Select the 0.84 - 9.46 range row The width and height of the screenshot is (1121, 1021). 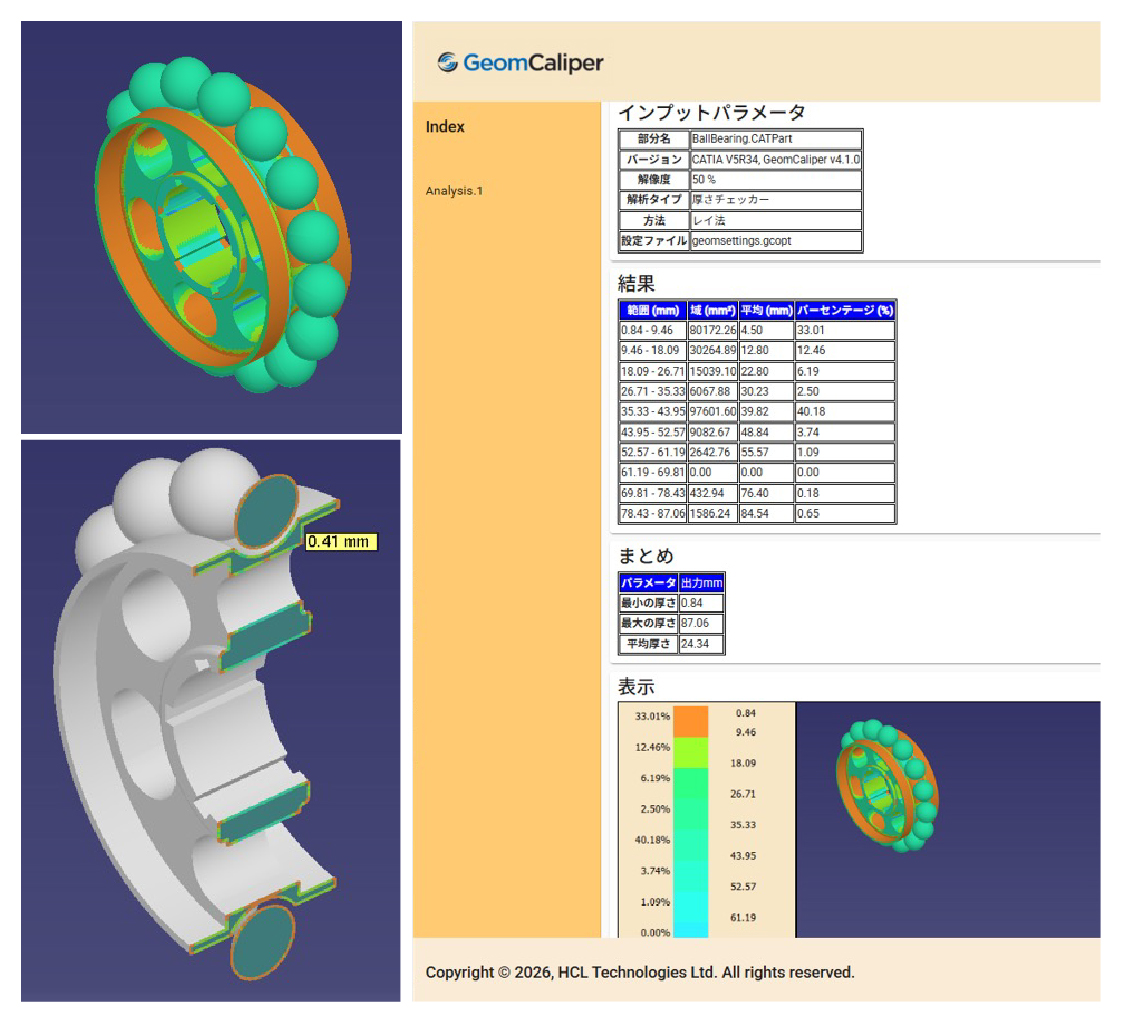point(757,330)
